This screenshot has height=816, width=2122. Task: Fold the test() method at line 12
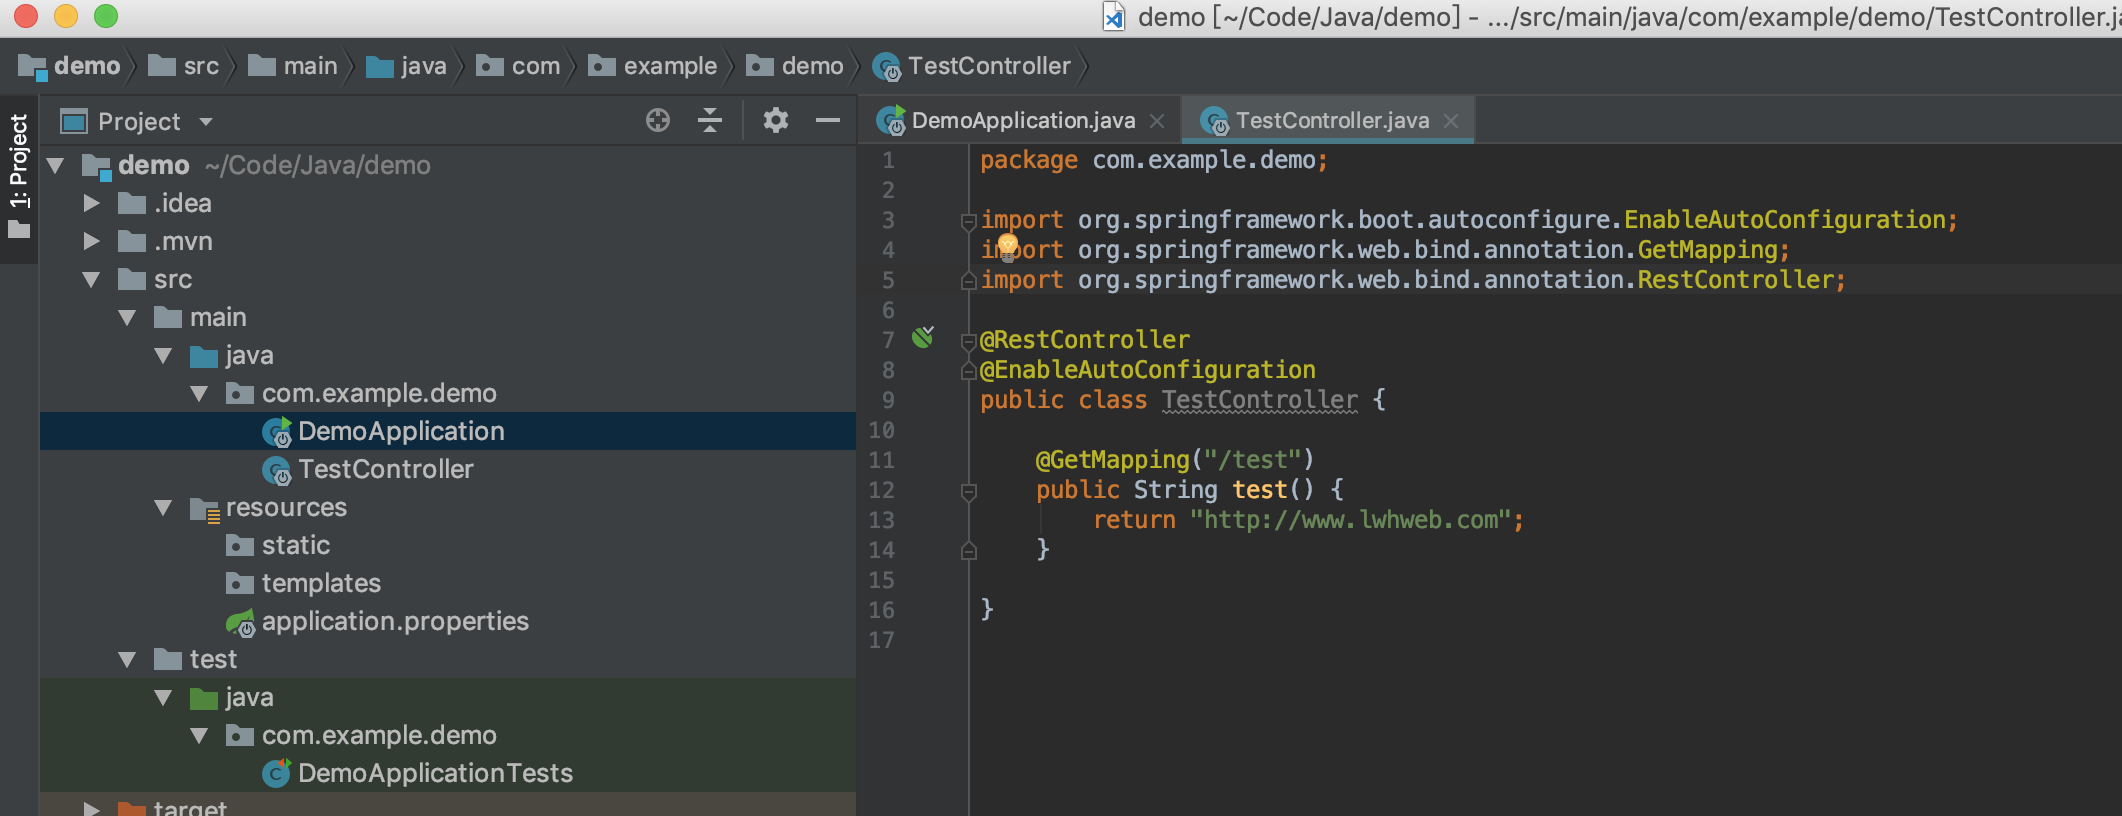point(968,491)
